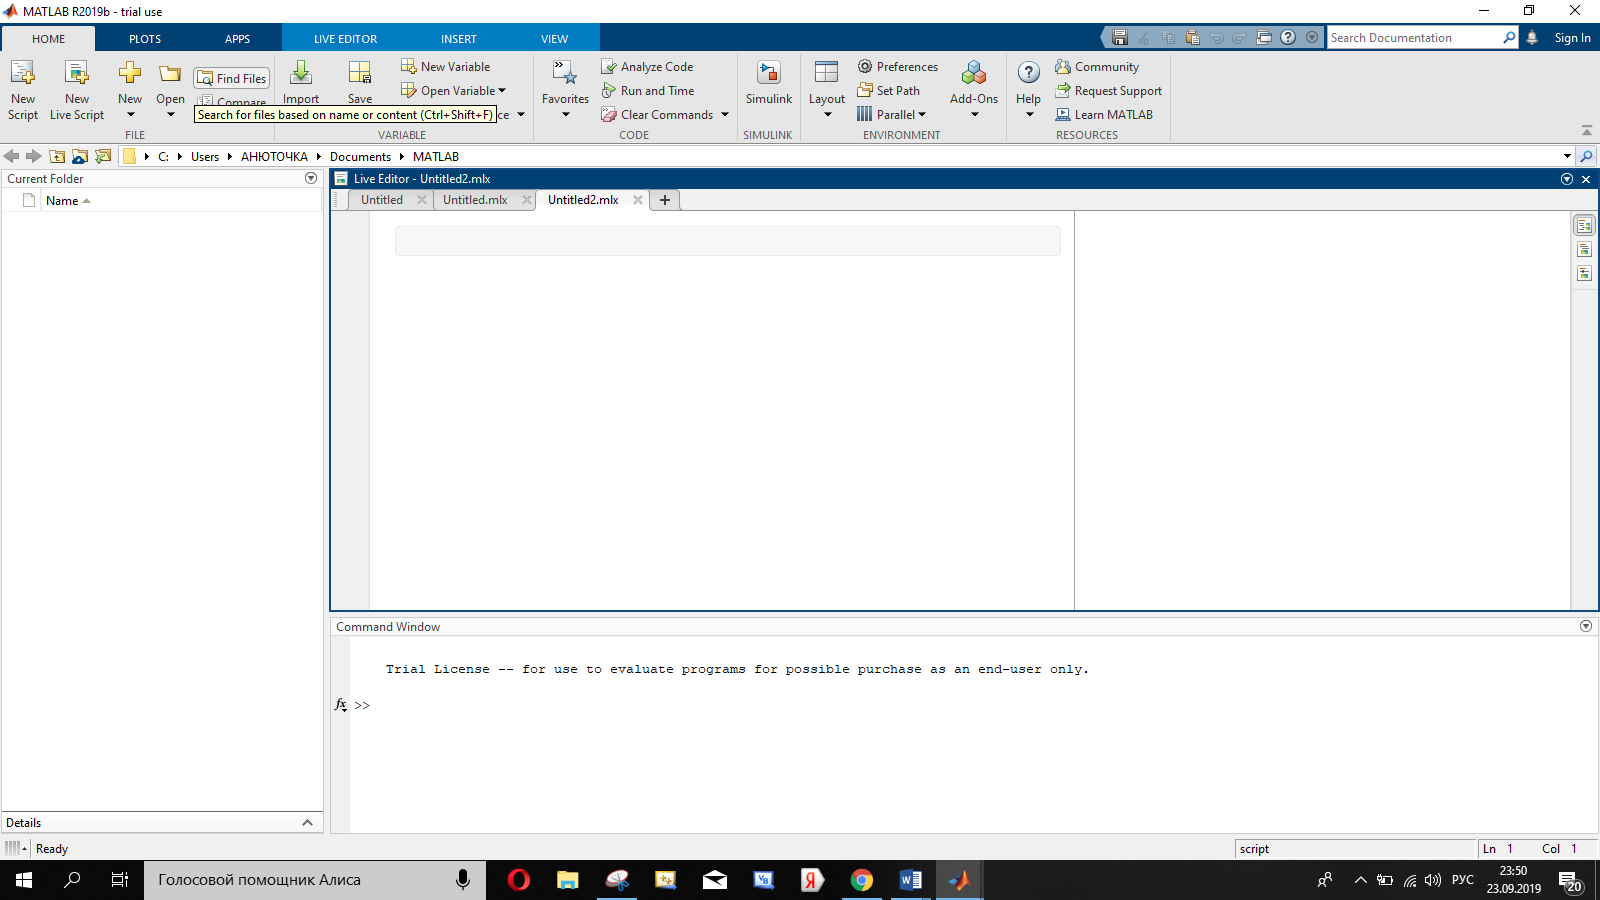Select the Untitled editor tab
The width and height of the screenshot is (1600, 900).
click(382, 200)
